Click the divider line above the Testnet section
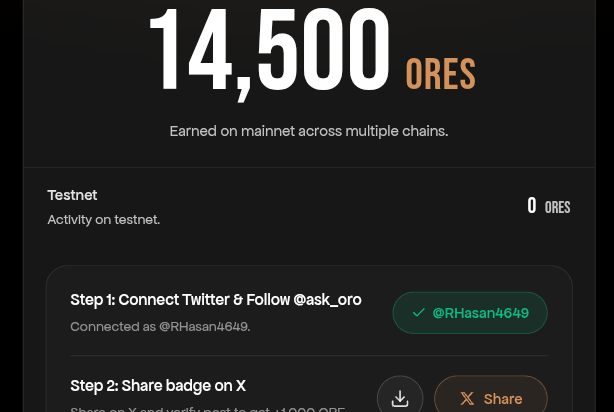This screenshot has height=412, width=614. click(309, 168)
